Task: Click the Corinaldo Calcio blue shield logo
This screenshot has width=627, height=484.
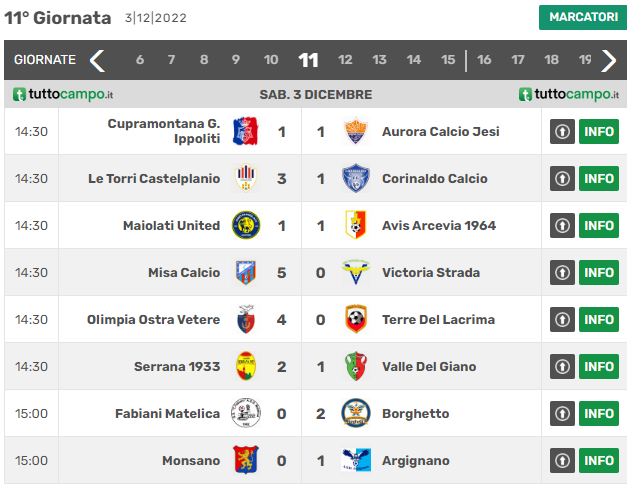Action: [356, 178]
